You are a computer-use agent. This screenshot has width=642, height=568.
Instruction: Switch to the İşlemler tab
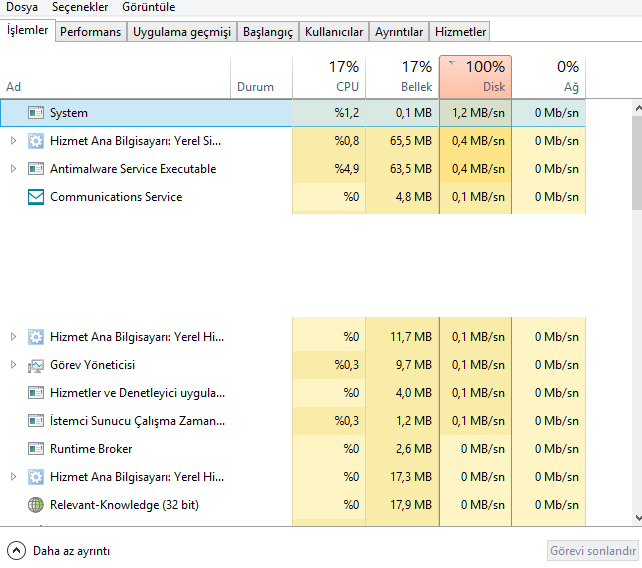[x=27, y=30]
